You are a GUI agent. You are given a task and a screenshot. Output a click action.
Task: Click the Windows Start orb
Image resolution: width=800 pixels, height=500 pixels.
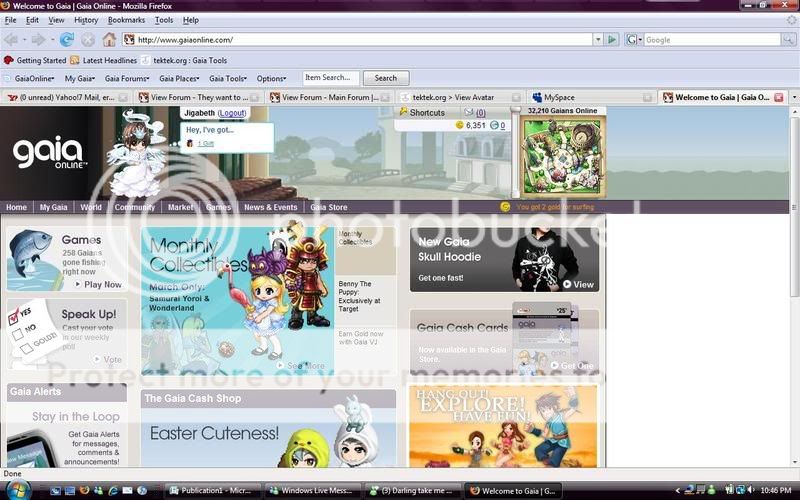[18, 490]
